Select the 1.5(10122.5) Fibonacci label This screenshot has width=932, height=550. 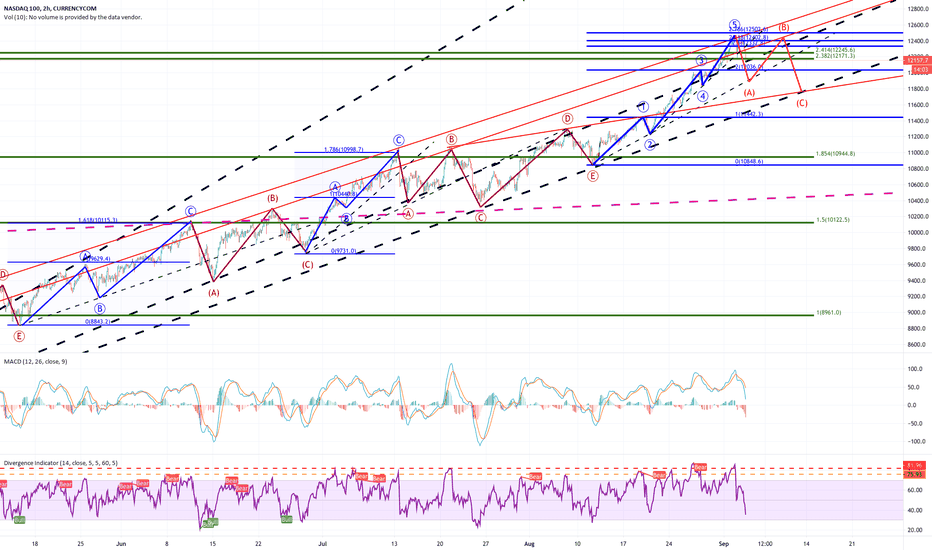[x=833, y=219]
